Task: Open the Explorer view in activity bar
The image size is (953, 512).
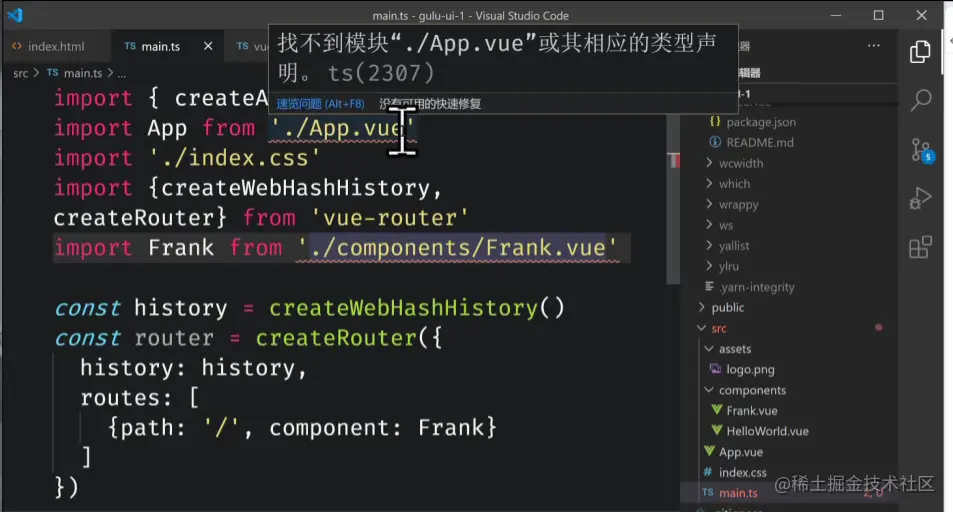Action: [x=920, y=52]
